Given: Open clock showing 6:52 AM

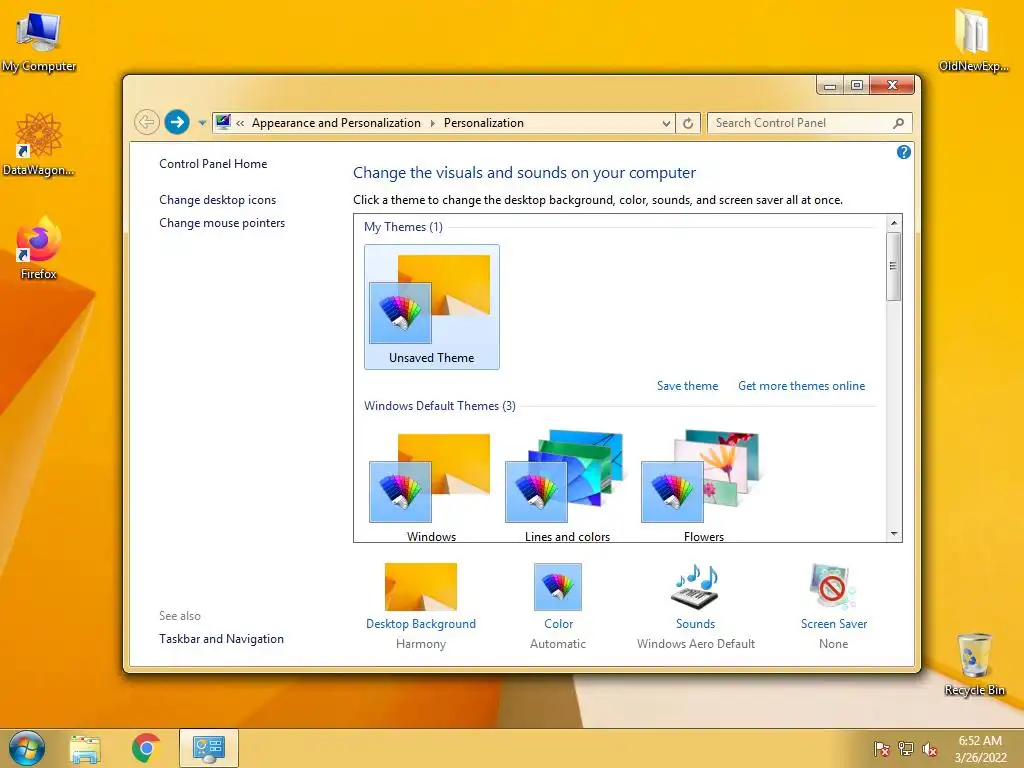Looking at the screenshot, I should [x=980, y=749].
